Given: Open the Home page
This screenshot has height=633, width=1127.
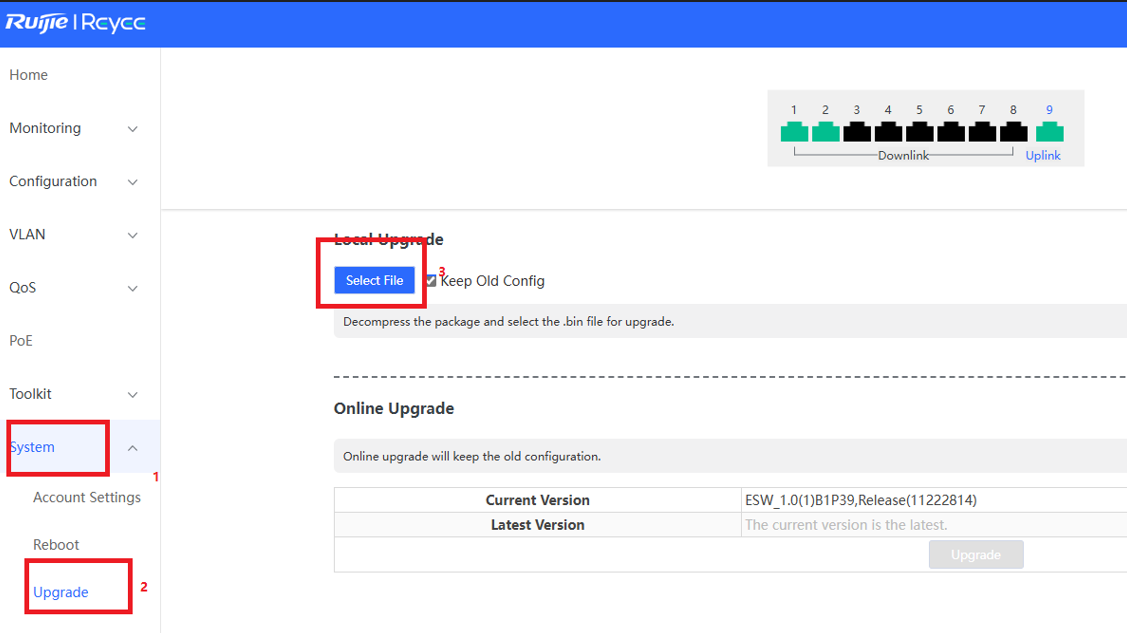Looking at the screenshot, I should (29, 75).
